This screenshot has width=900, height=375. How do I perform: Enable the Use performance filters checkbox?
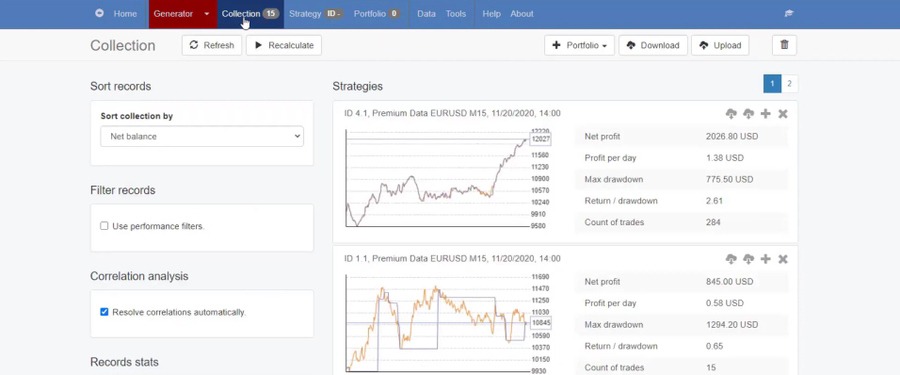104,226
